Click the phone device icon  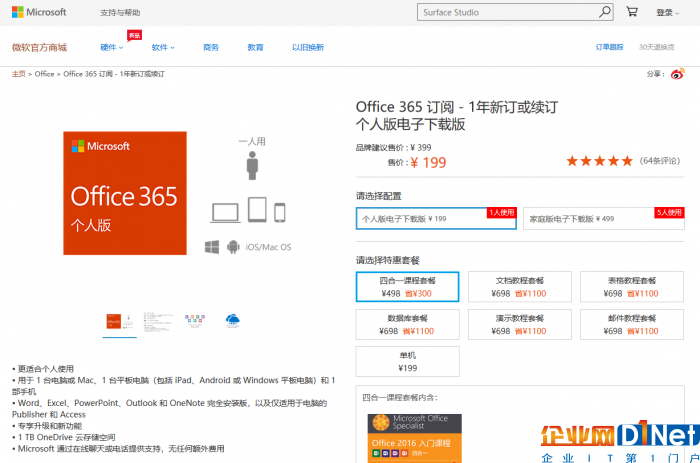pyautogui.click(x=280, y=213)
